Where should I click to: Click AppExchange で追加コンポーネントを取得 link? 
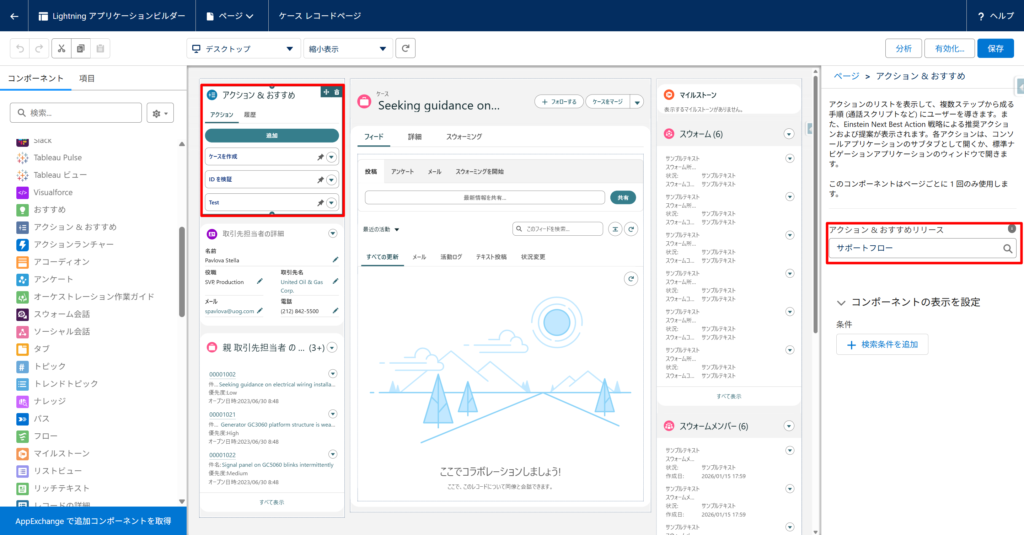(93, 521)
